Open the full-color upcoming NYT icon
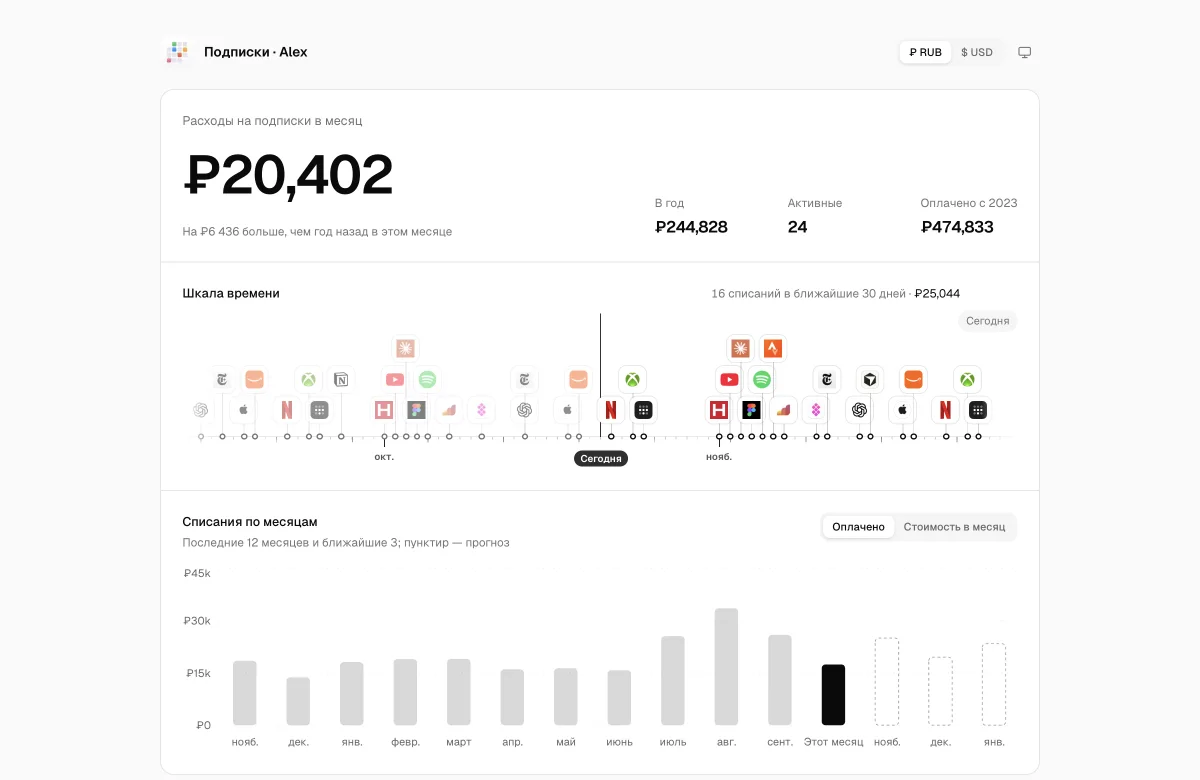 click(x=827, y=380)
